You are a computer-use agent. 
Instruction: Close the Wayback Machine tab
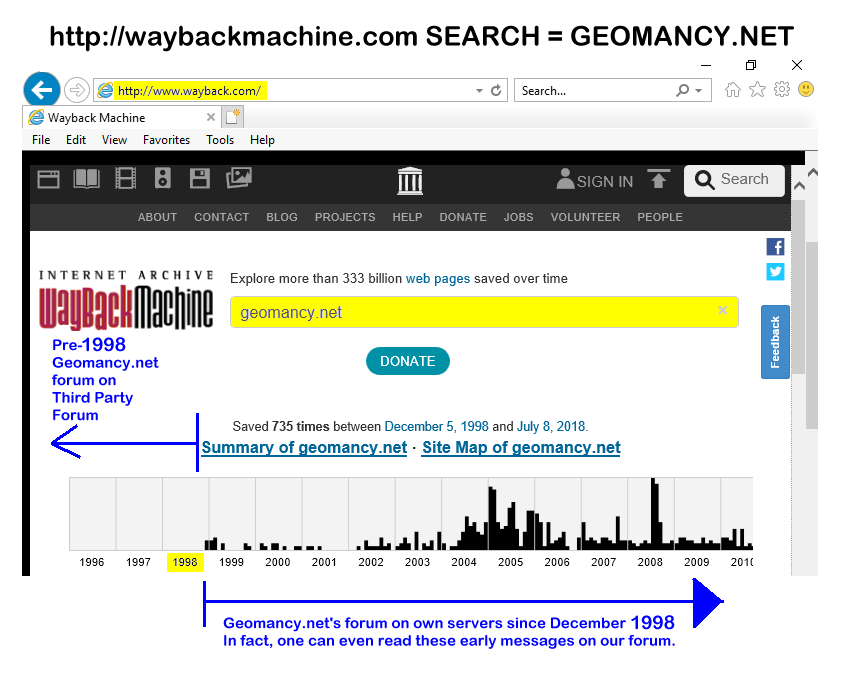(x=211, y=117)
